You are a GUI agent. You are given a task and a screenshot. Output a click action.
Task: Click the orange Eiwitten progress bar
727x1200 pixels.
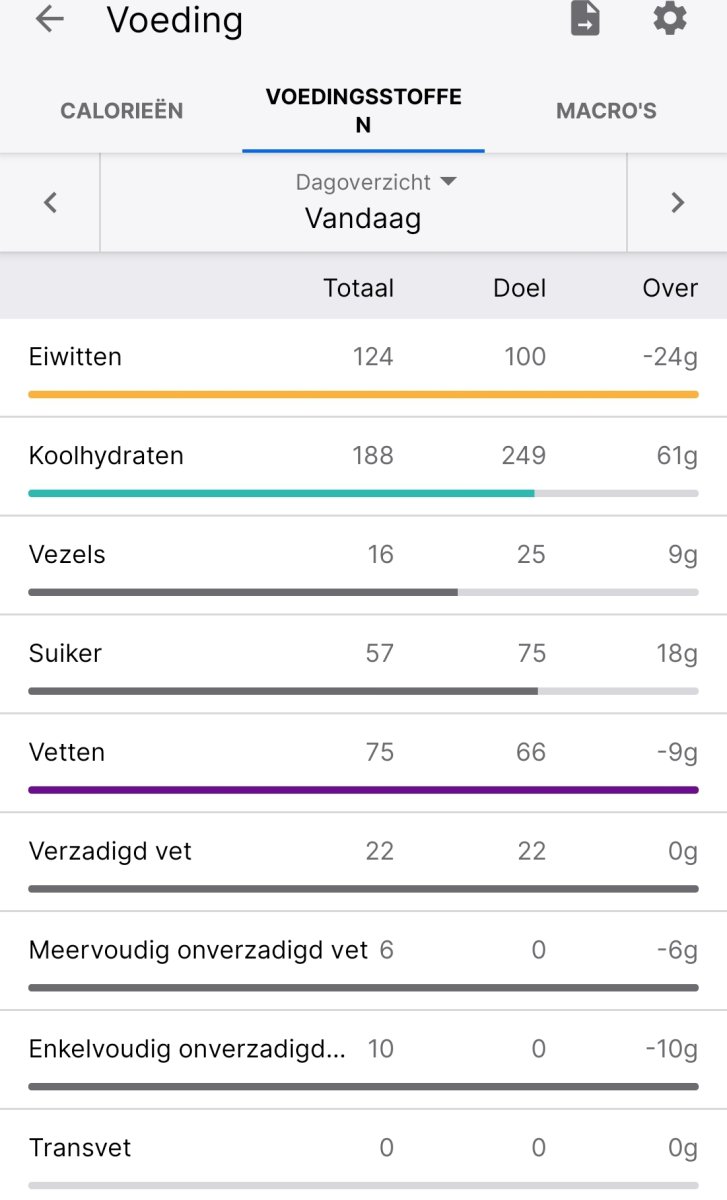point(363,395)
